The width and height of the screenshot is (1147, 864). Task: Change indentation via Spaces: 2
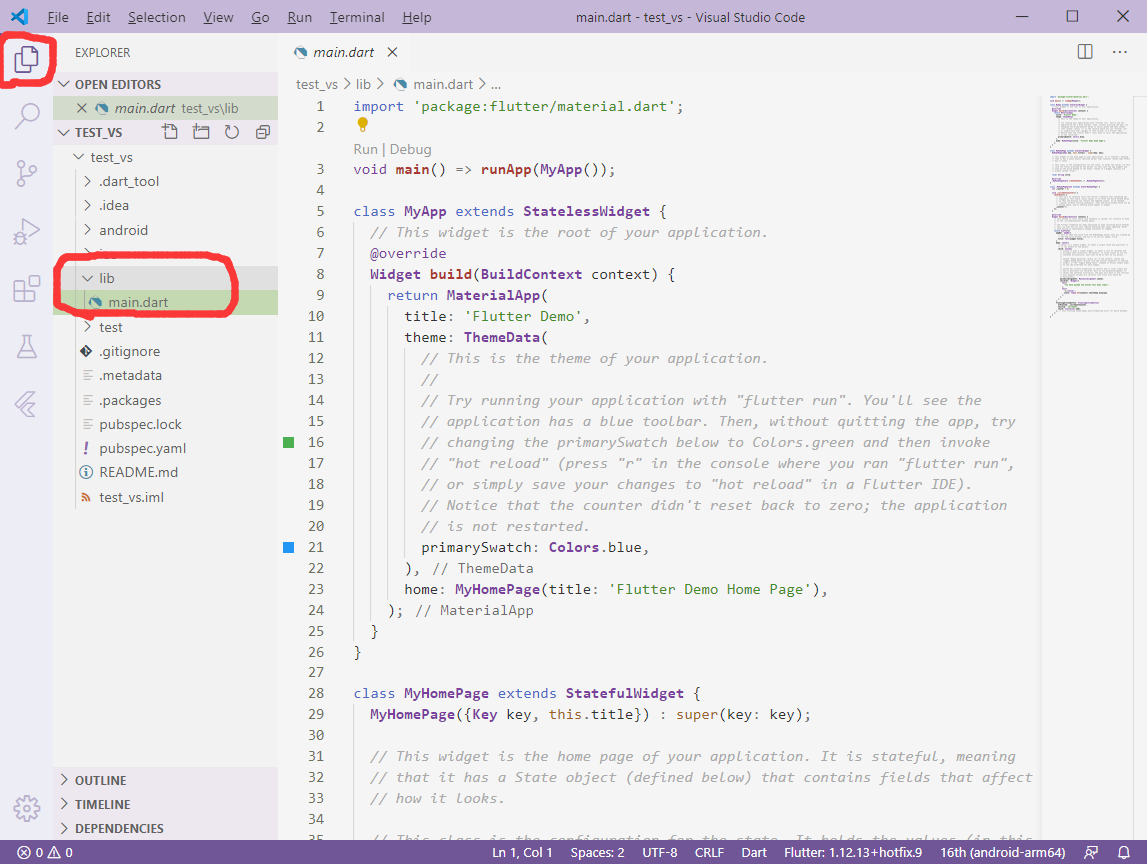coord(598,852)
